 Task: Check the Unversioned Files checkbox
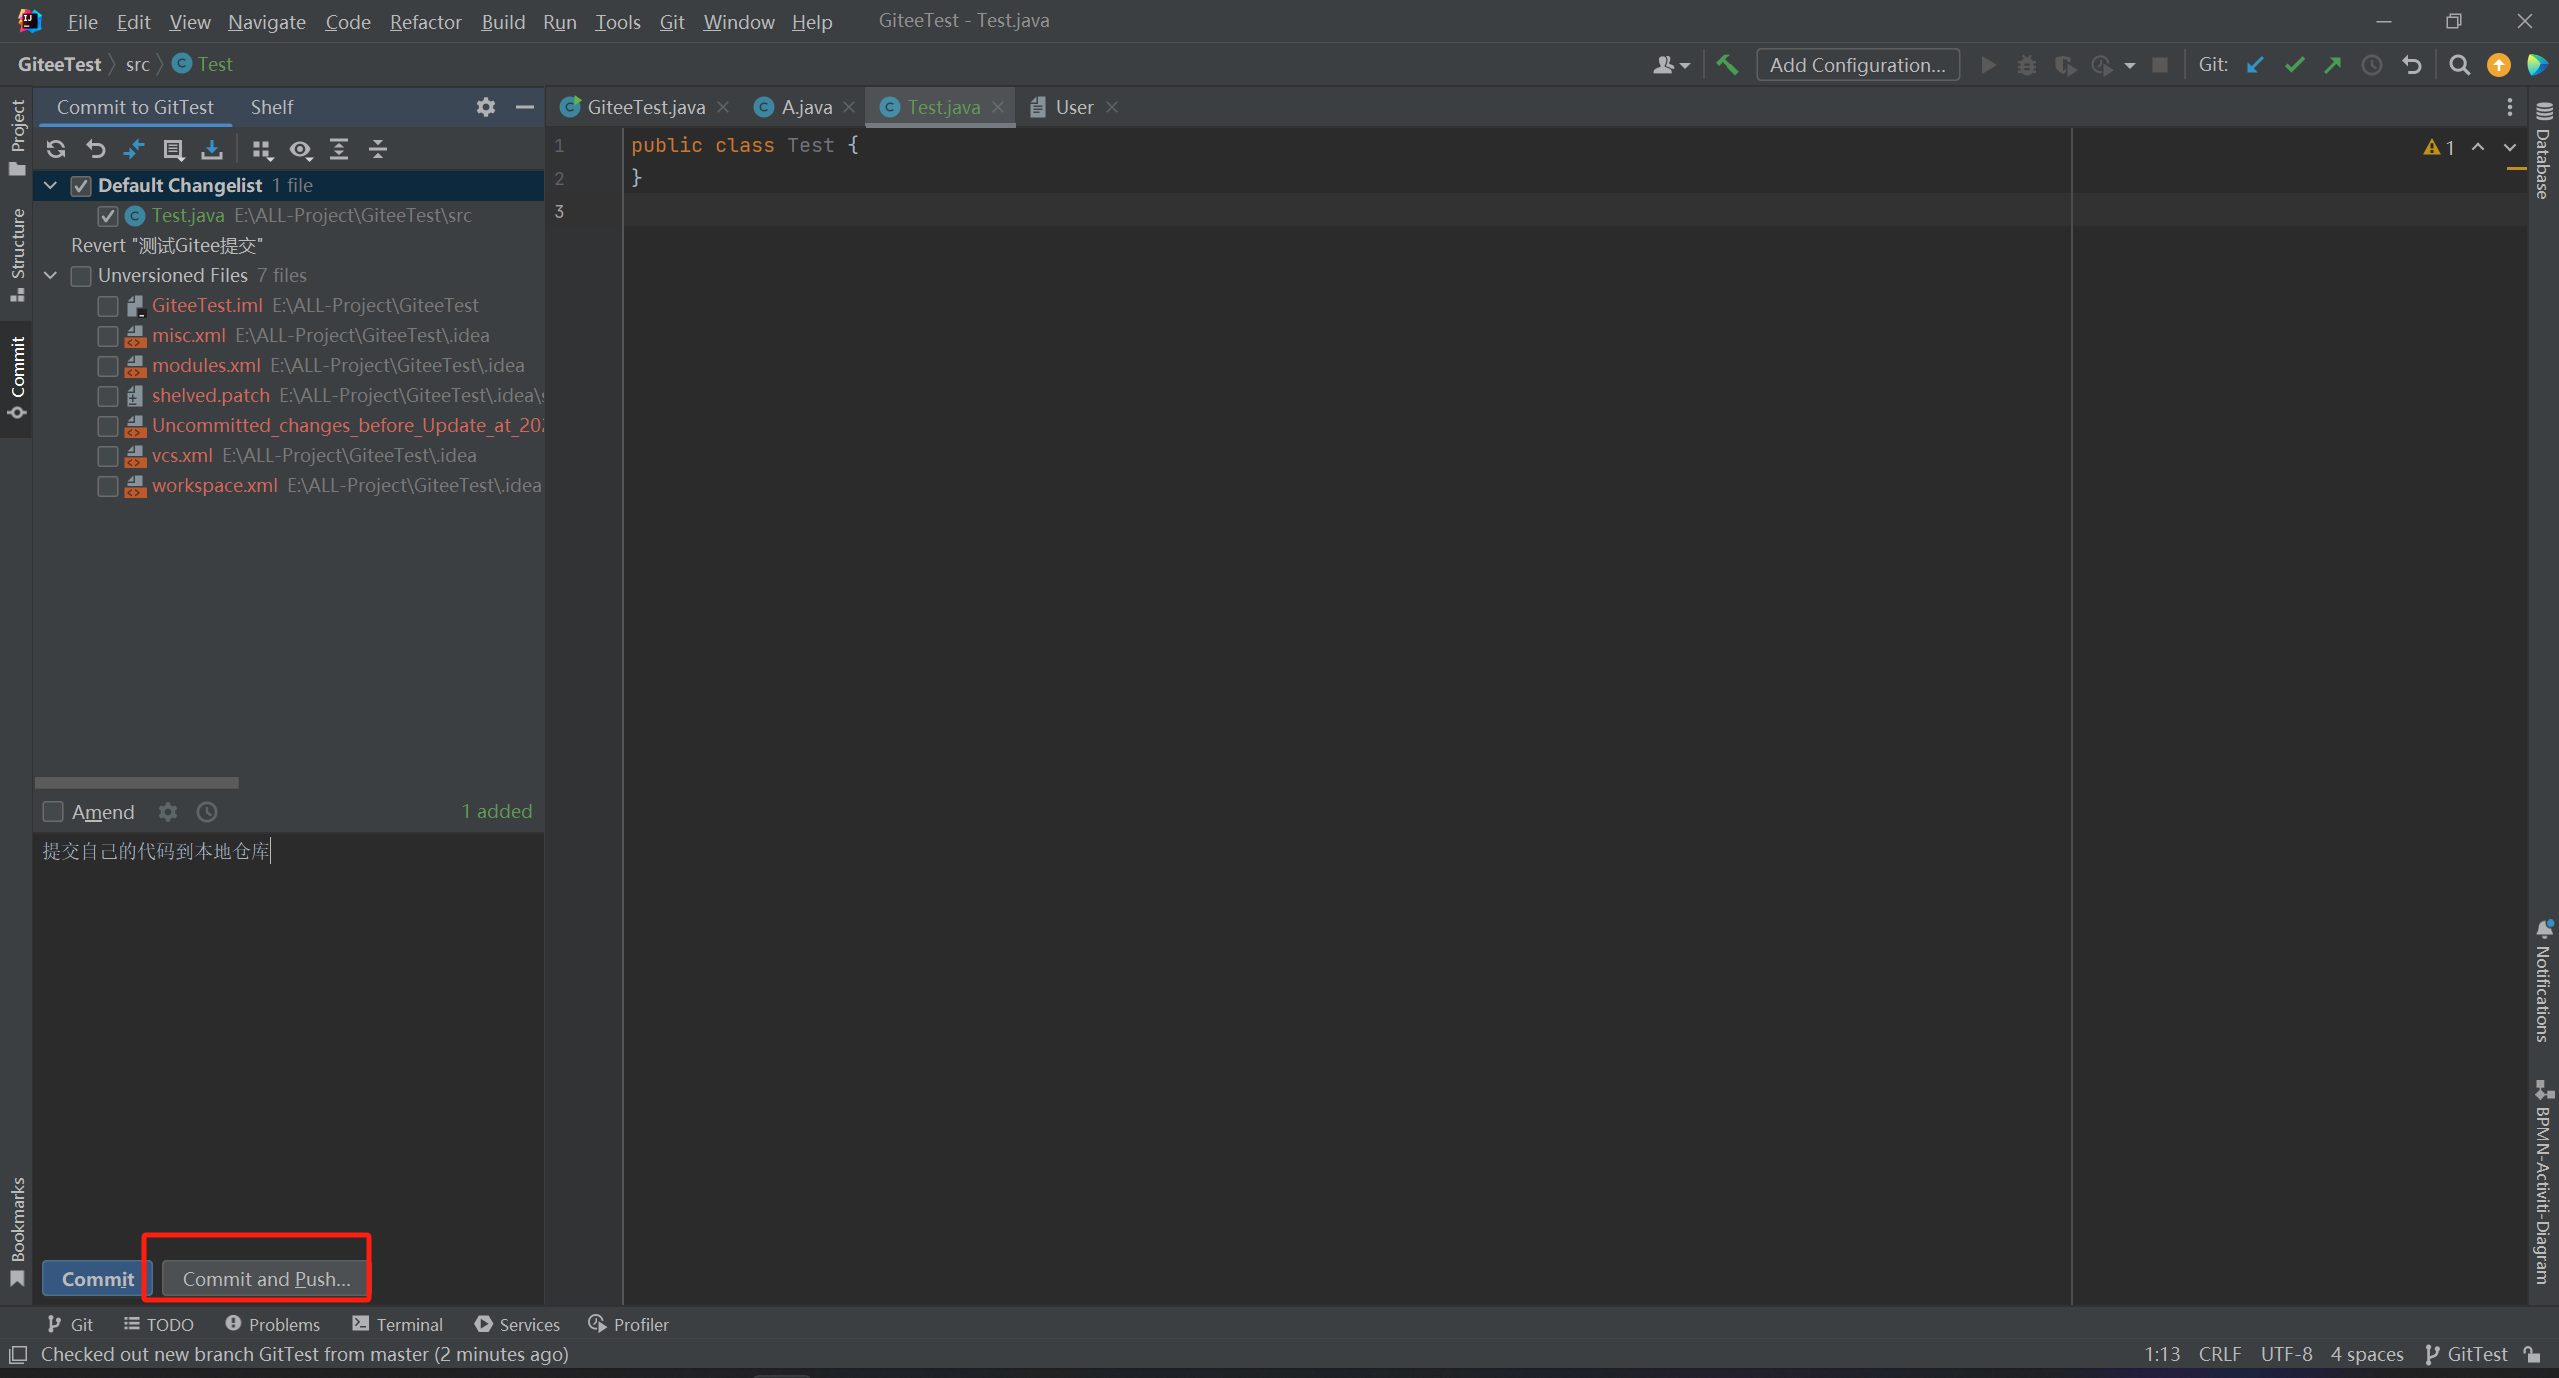81,276
